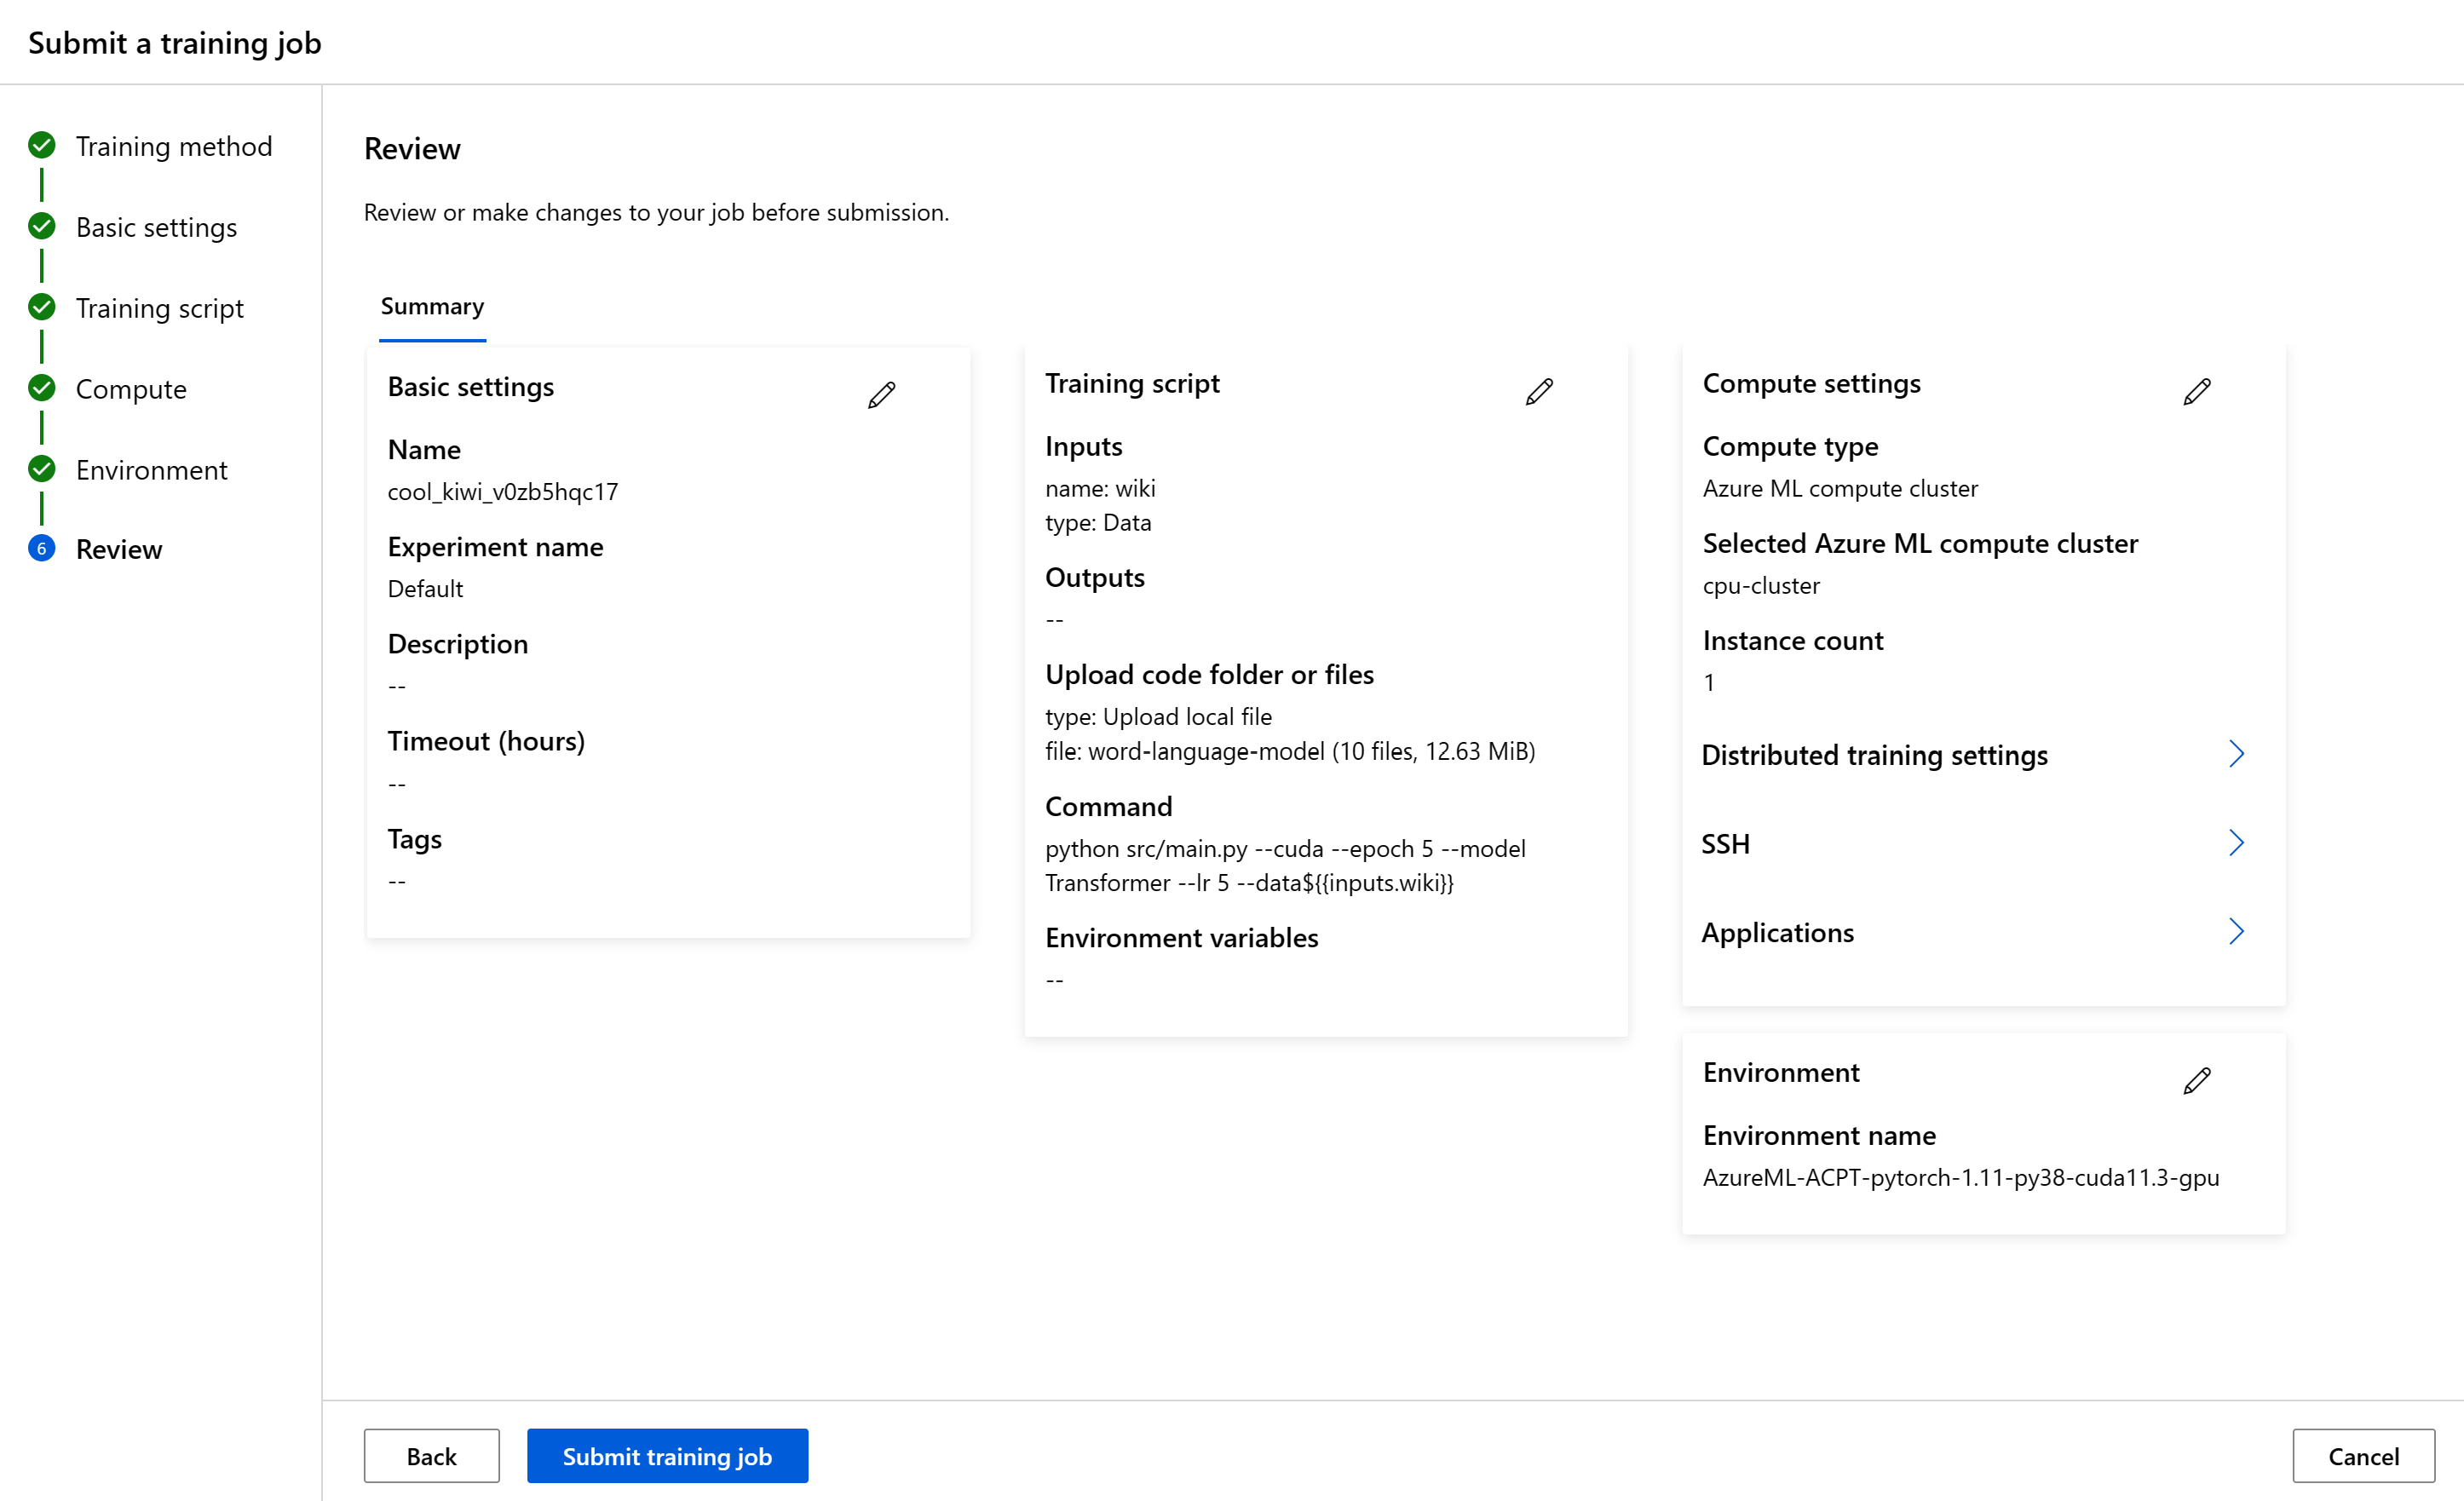The image size is (2464, 1501).
Task: Go back to the previous step
Action: (x=431, y=1455)
